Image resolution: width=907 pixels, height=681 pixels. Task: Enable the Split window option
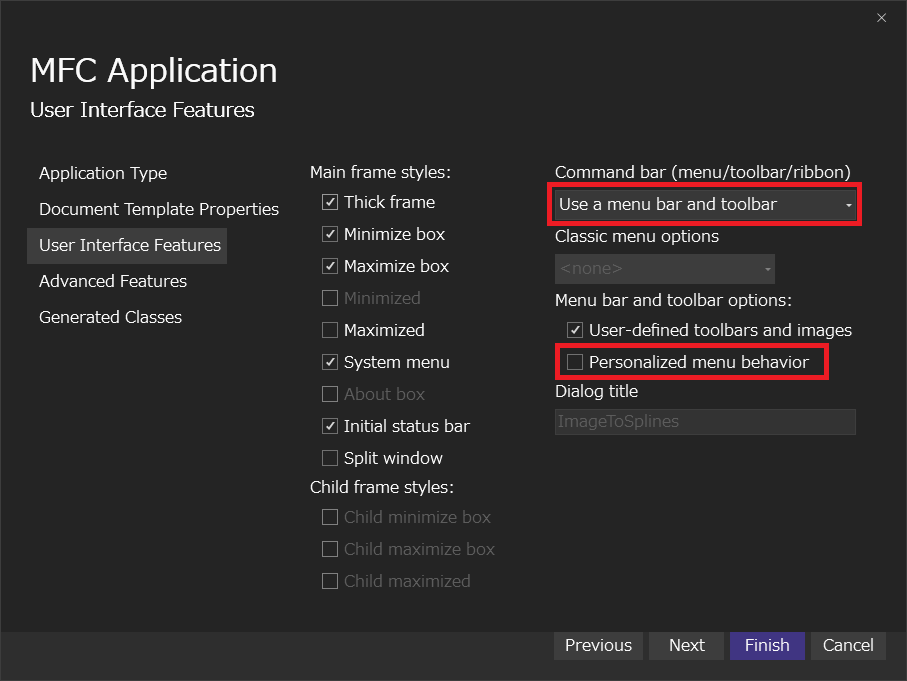[x=330, y=458]
